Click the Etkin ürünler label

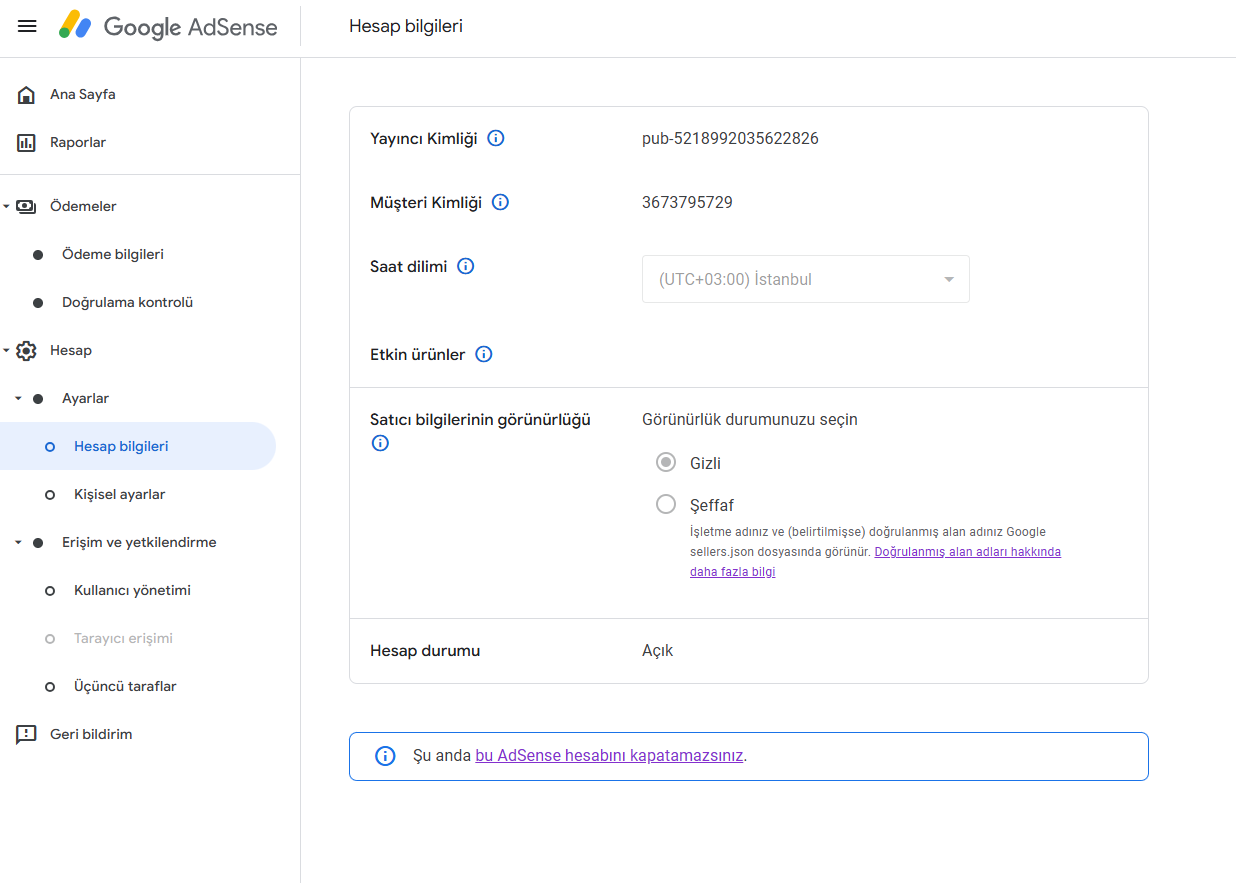click(418, 355)
